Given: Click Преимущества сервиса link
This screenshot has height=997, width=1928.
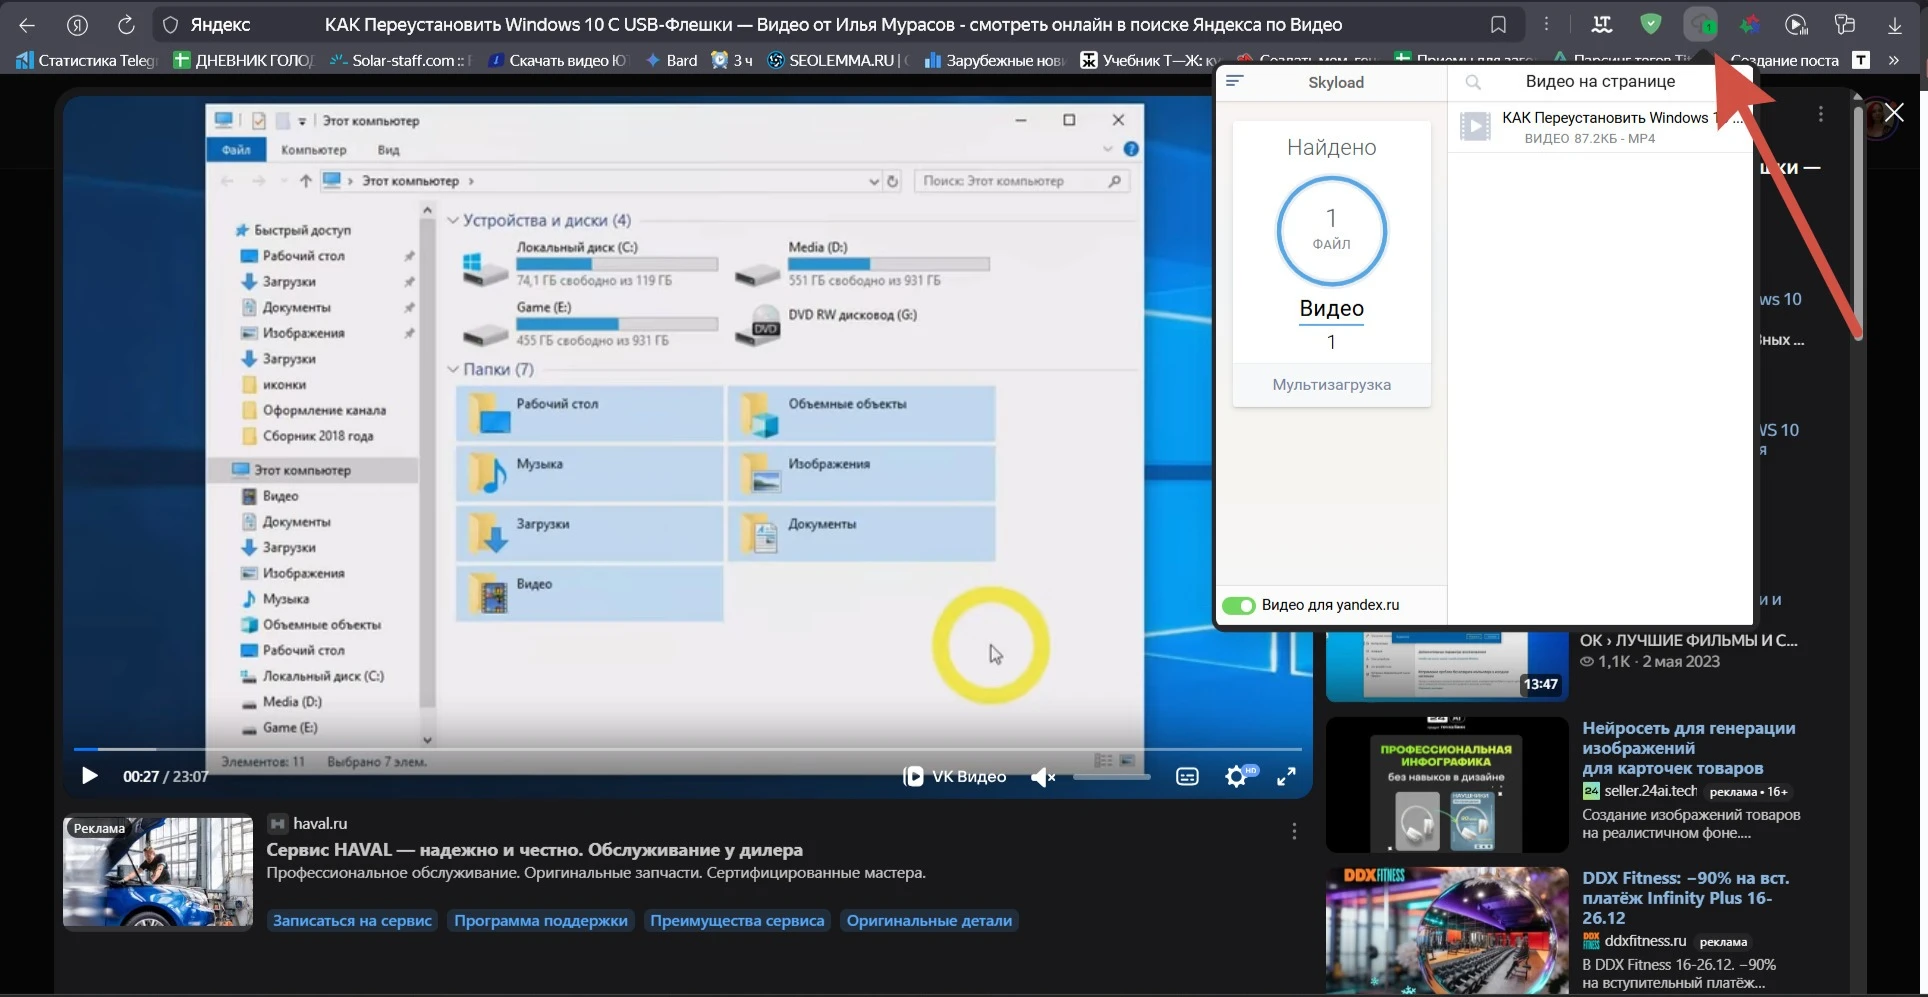Looking at the screenshot, I should coord(737,921).
